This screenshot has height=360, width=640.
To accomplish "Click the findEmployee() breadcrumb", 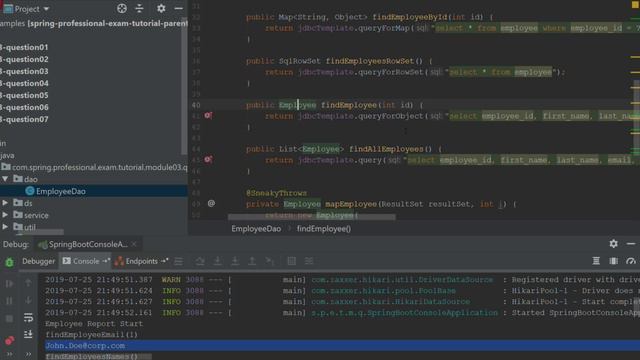I will 324,229.
